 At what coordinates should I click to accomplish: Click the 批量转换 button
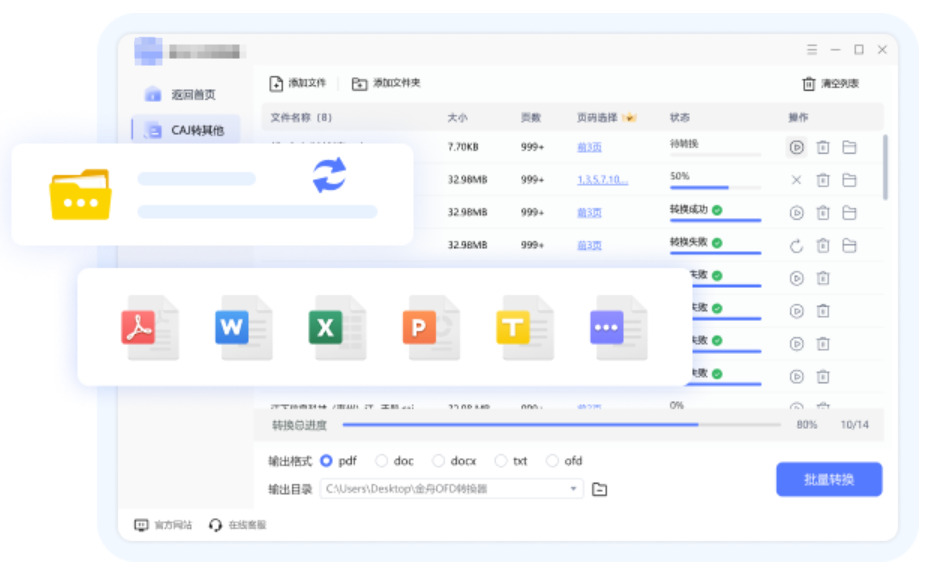coord(829,479)
